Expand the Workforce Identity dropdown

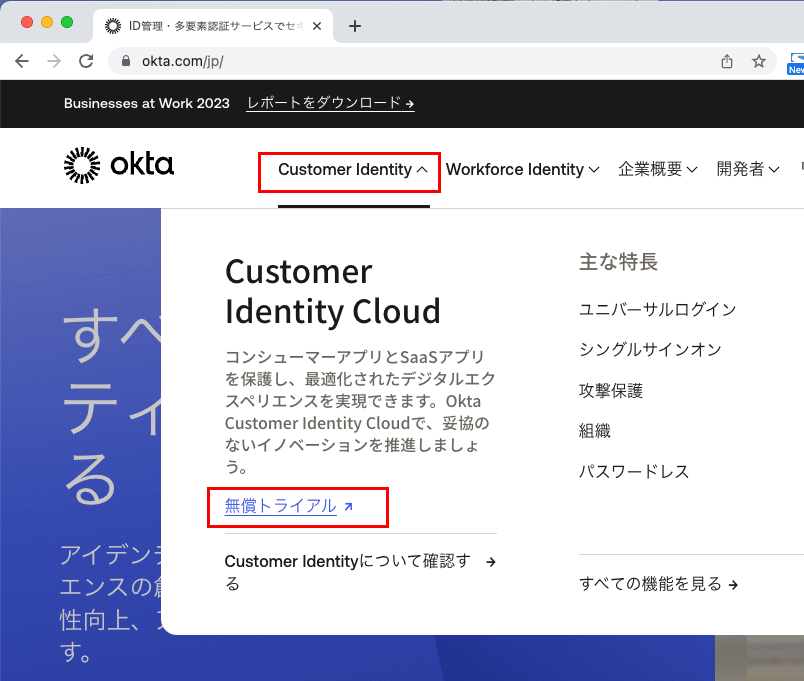point(522,170)
